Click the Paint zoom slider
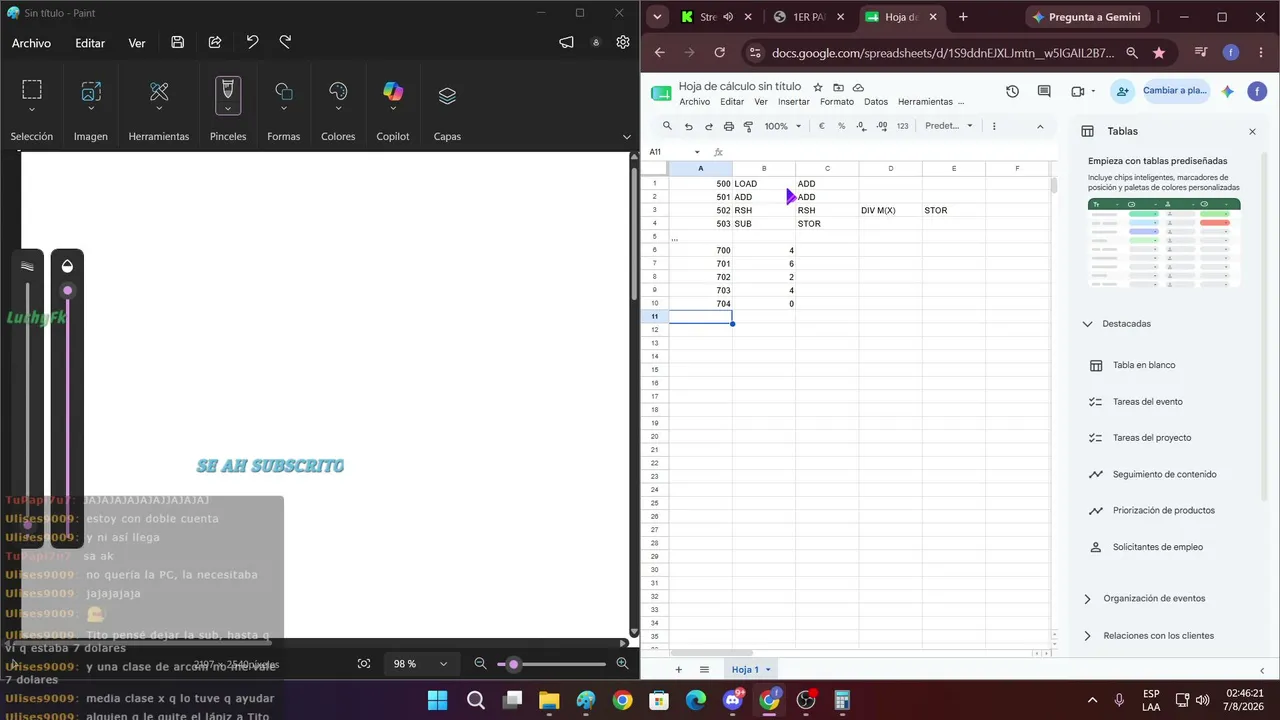1280x720 pixels. point(551,664)
